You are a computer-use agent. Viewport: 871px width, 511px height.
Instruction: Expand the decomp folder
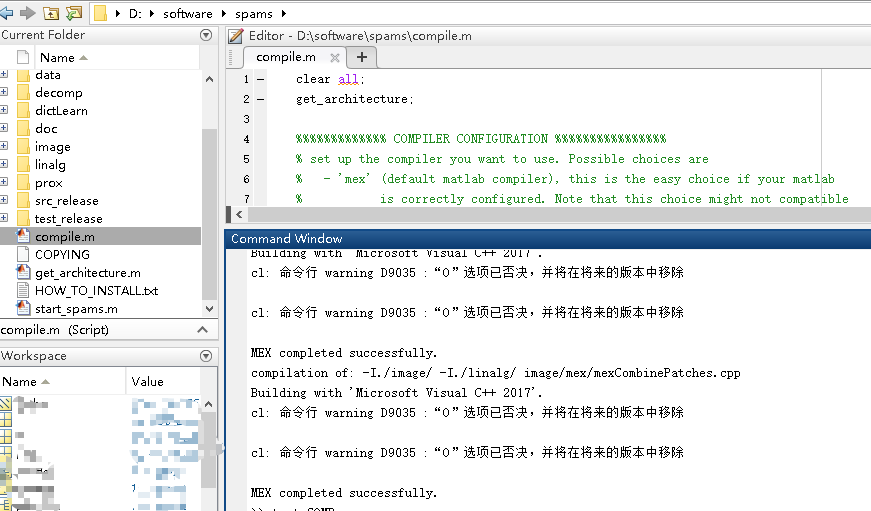pos(4,92)
